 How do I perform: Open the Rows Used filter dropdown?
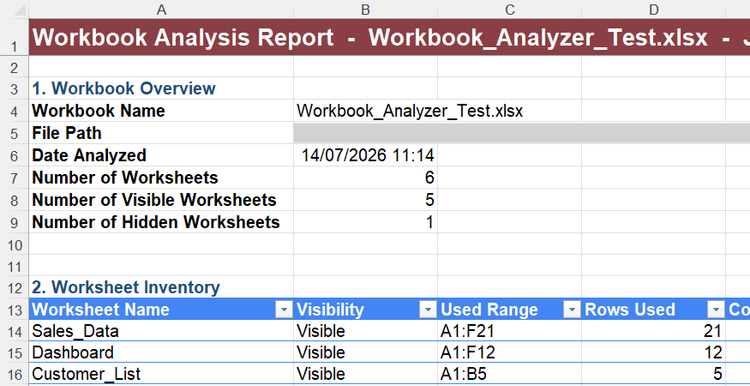[716, 310]
